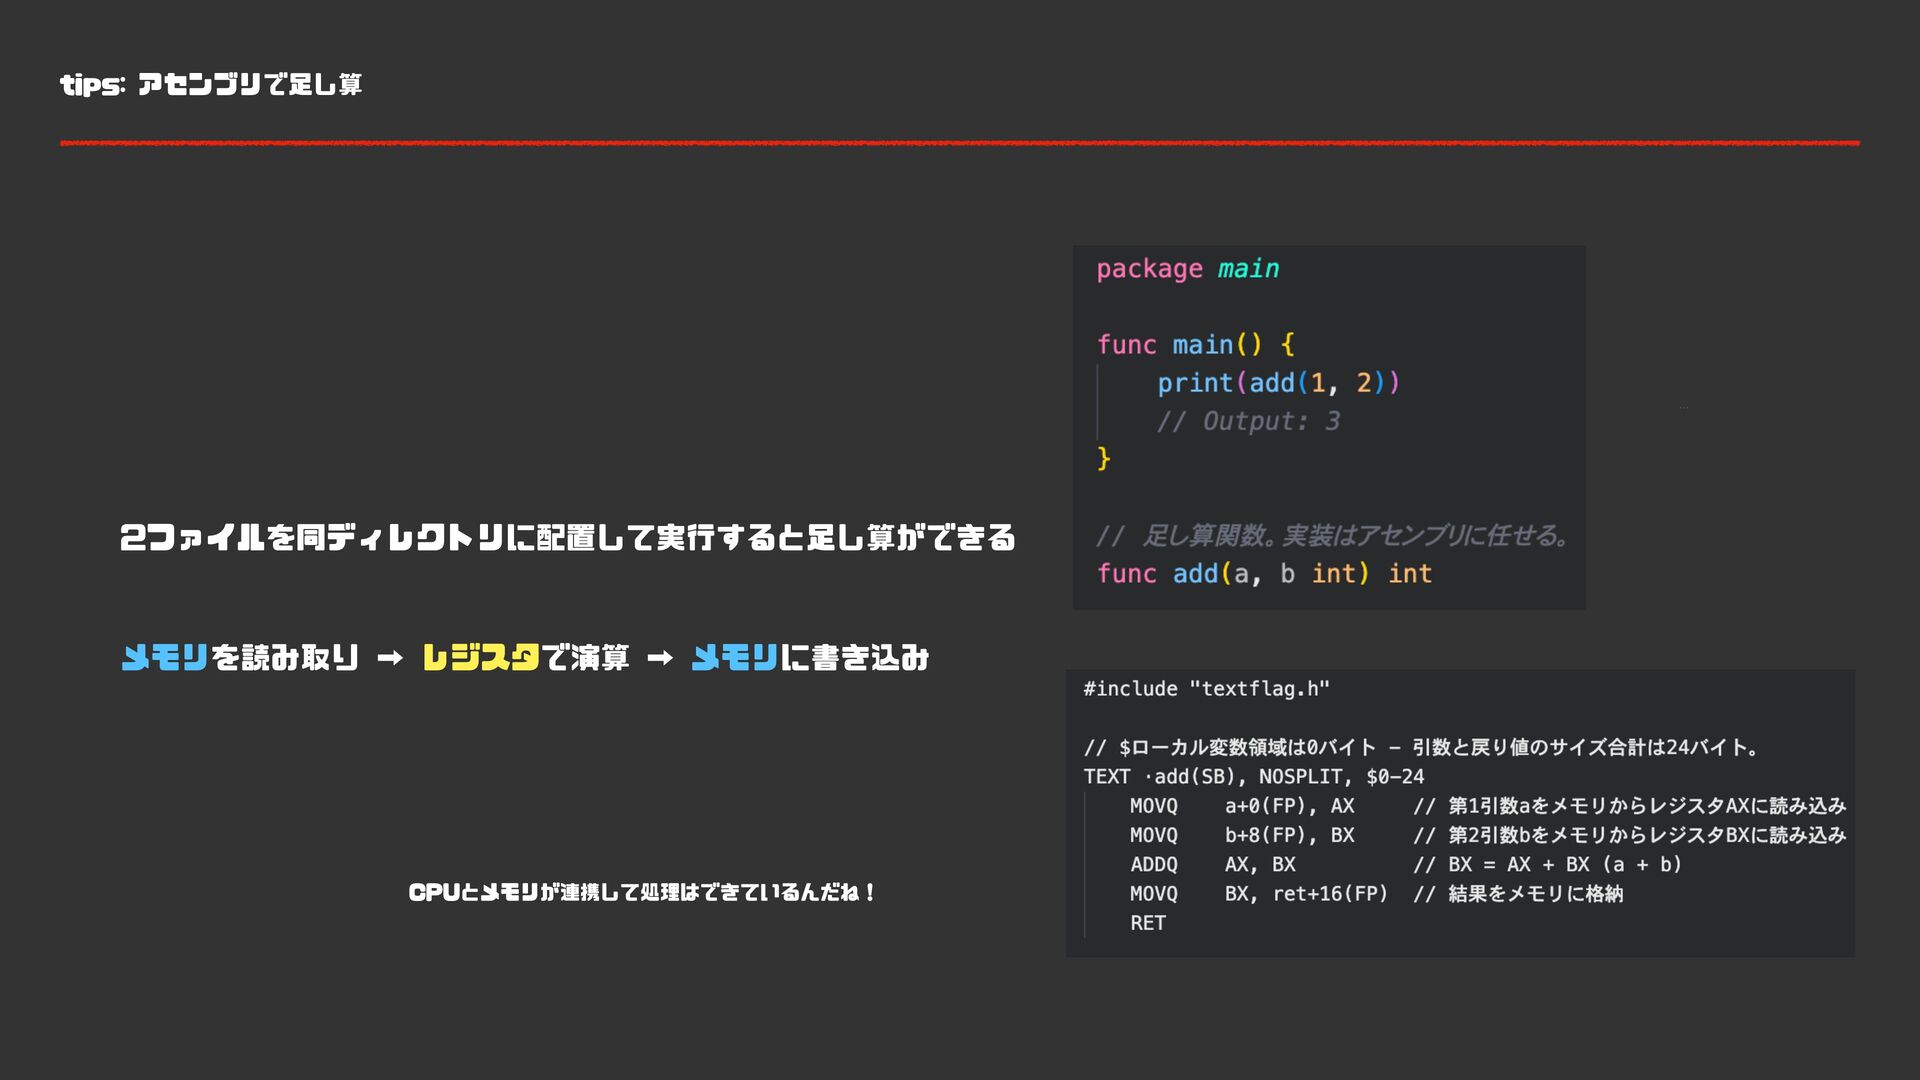The height and width of the screenshot is (1080, 1920).
Task: Click the 'func main() {' line
Action: tap(1195, 345)
